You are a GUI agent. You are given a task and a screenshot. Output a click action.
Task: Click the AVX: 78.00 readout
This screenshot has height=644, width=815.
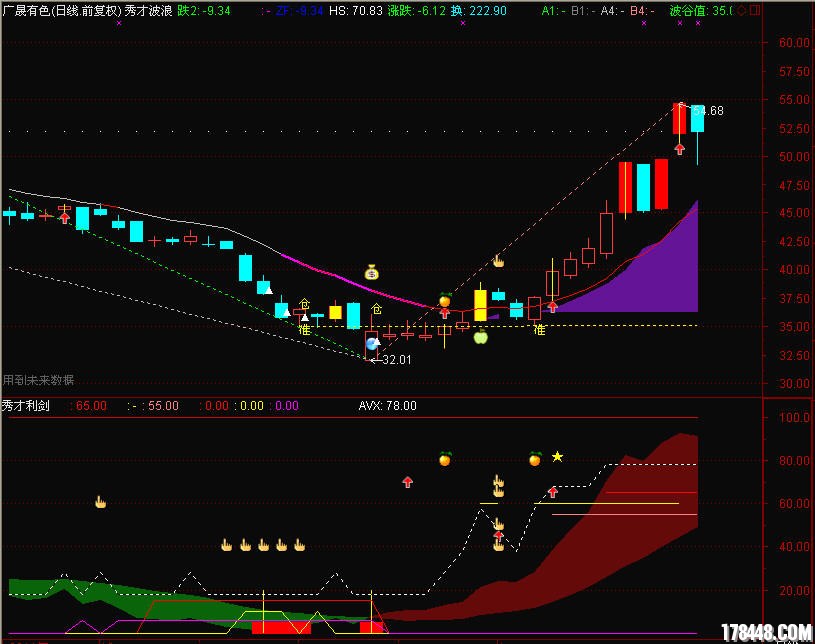(x=387, y=405)
